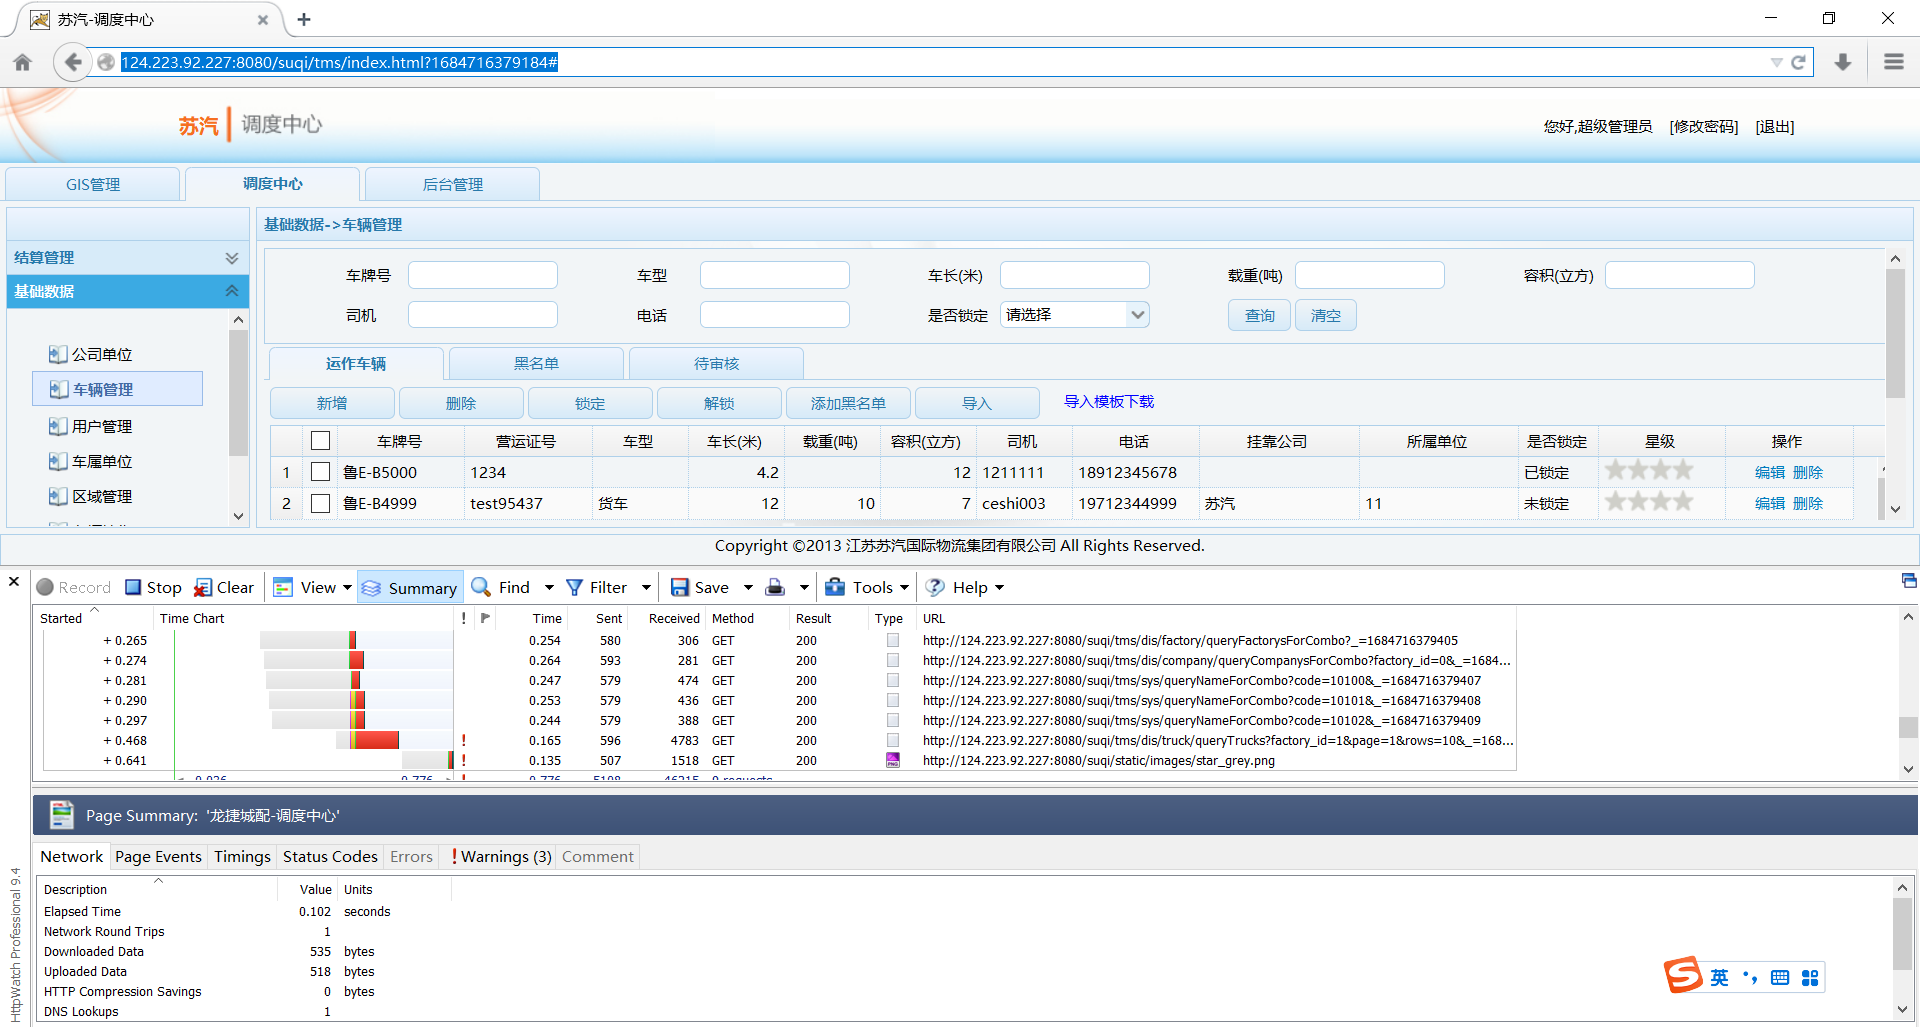
Task: Click the [修改密码] link
Action: click(1704, 126)
